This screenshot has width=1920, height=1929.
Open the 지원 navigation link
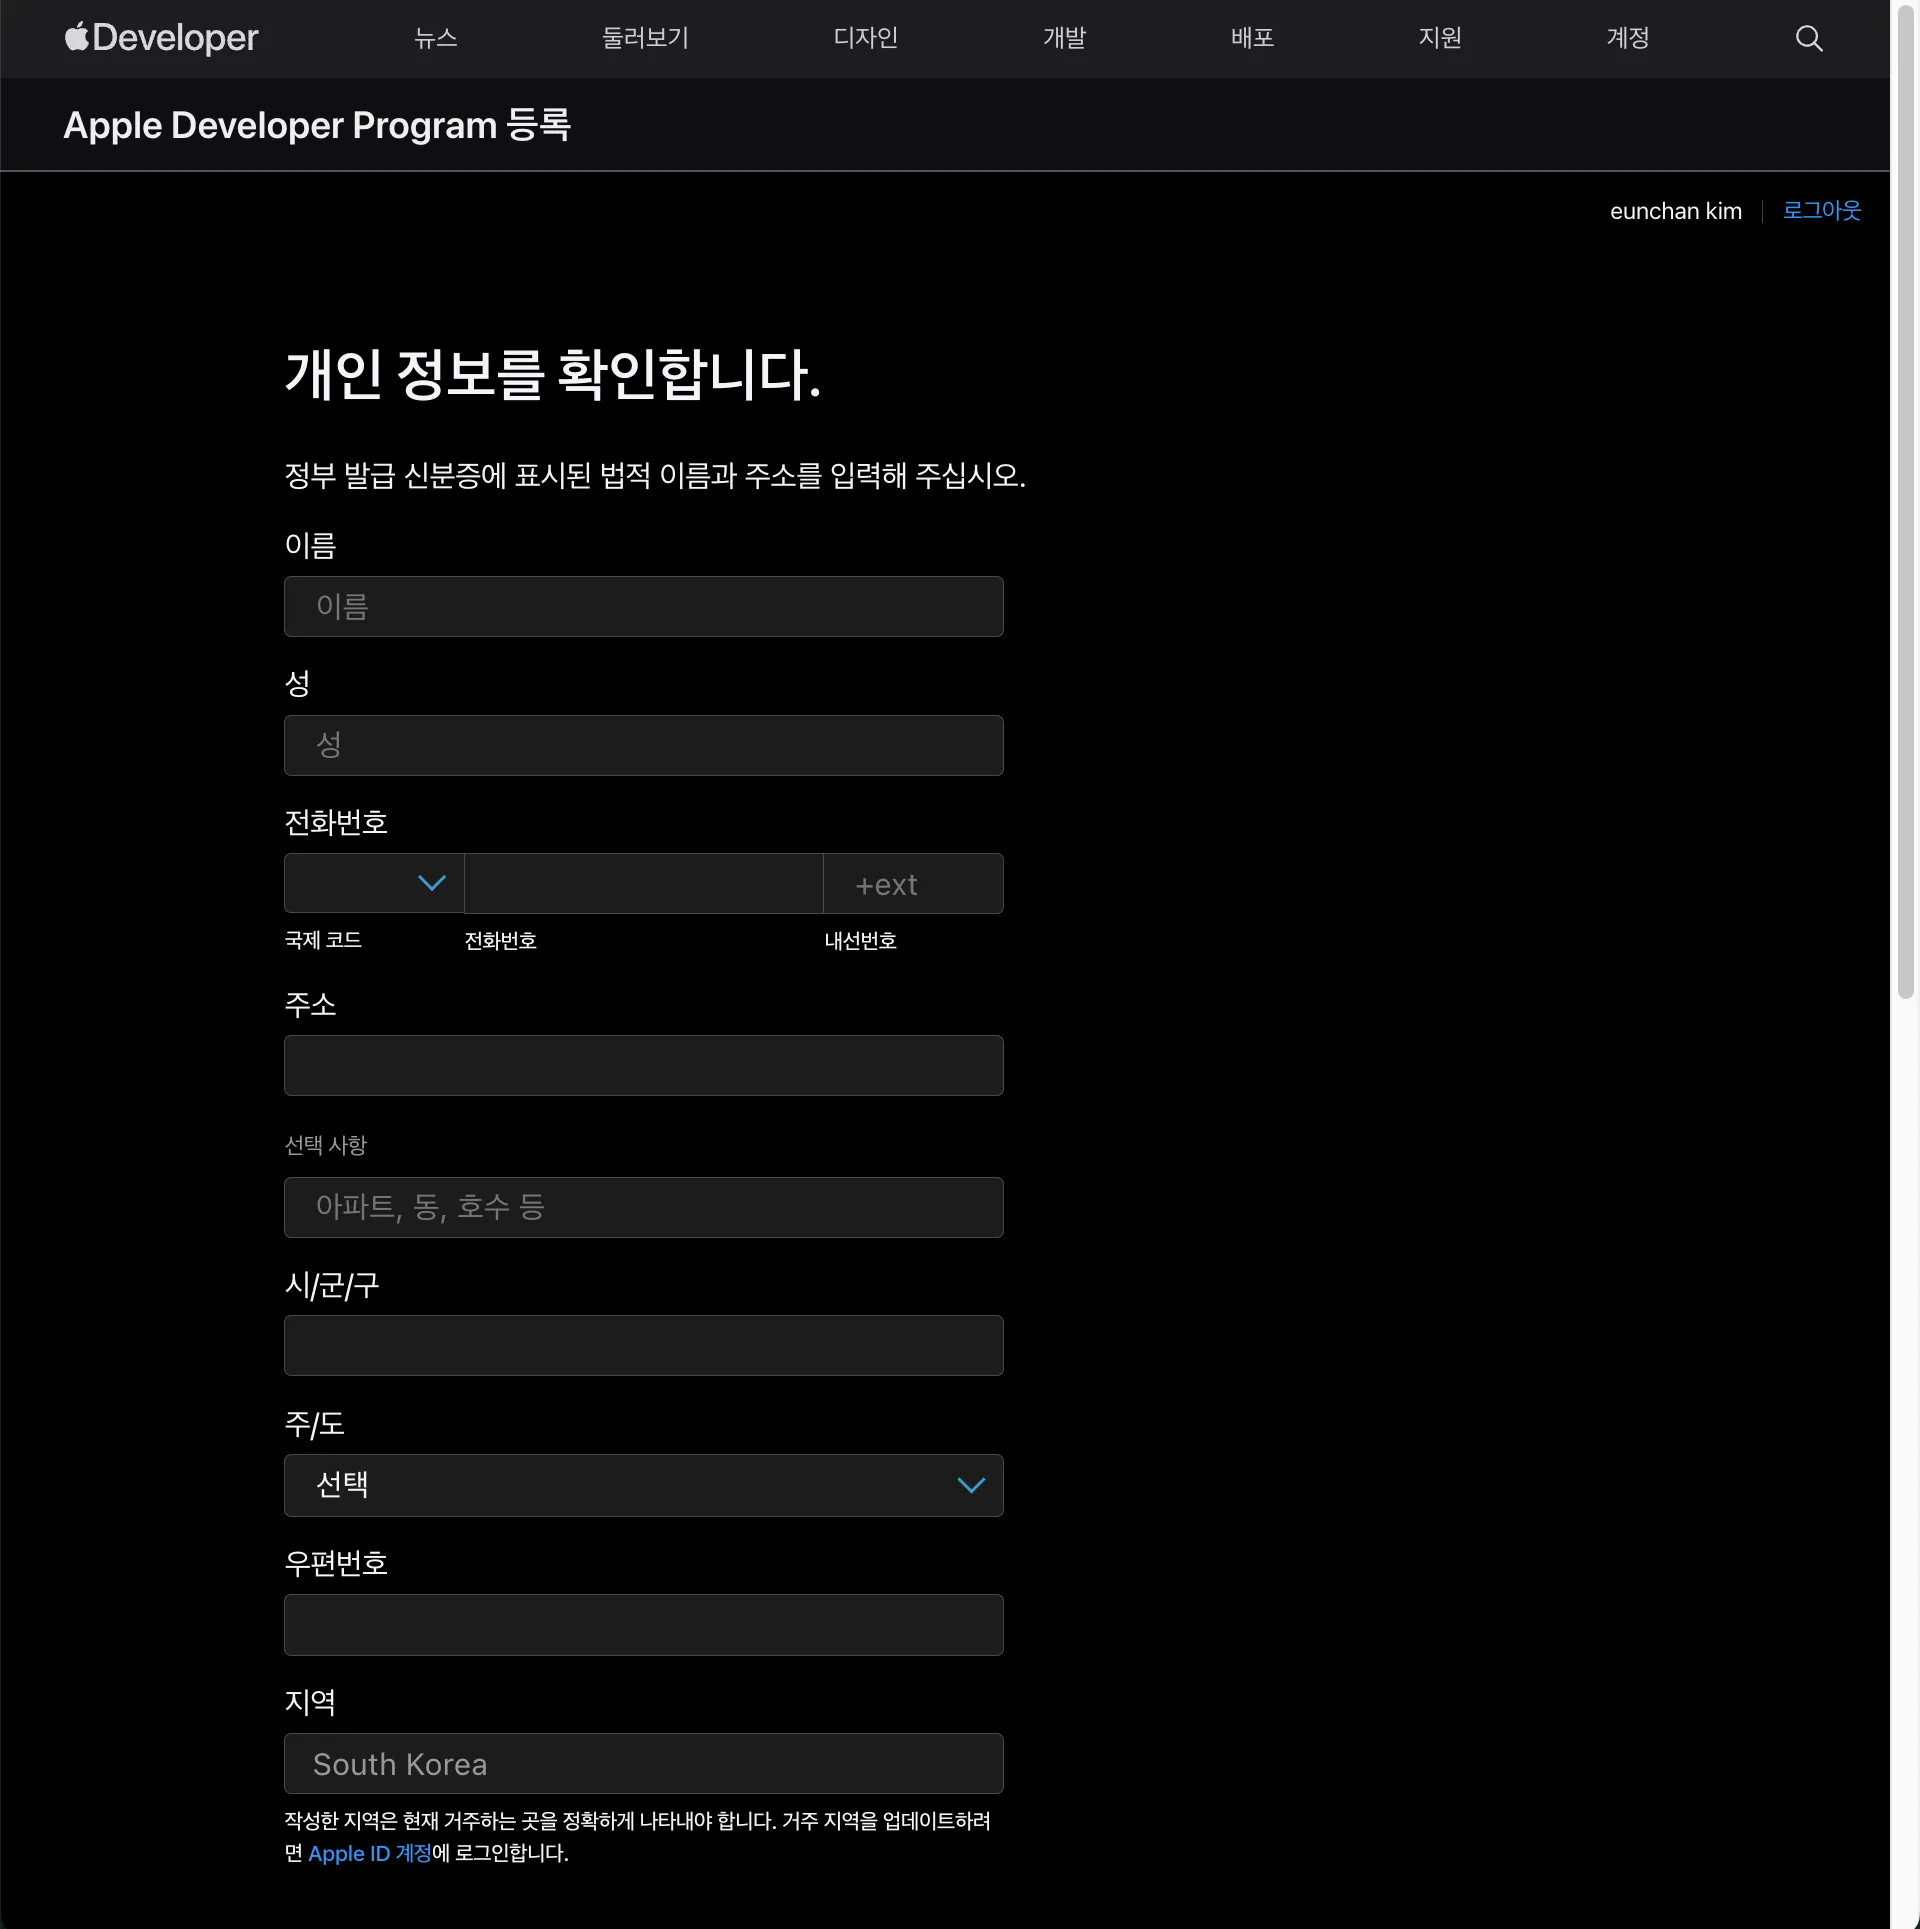click(x=1440, y=38)
